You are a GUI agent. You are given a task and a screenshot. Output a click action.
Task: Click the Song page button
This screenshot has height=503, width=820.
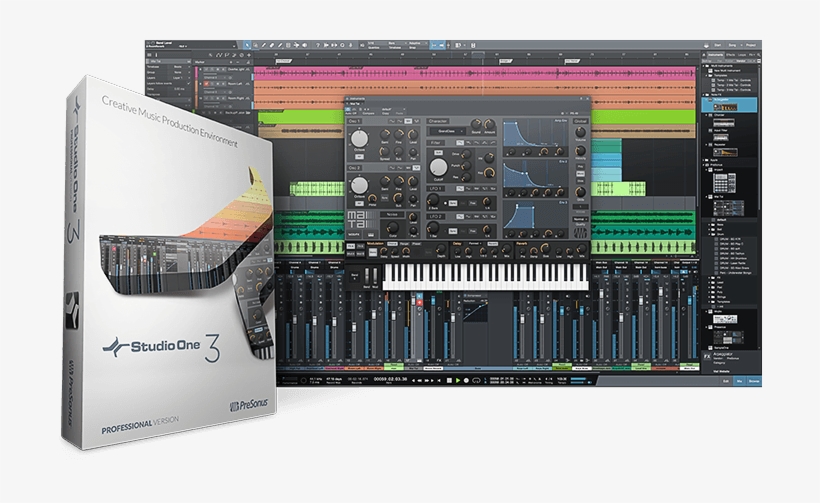[x=732, y=45]
